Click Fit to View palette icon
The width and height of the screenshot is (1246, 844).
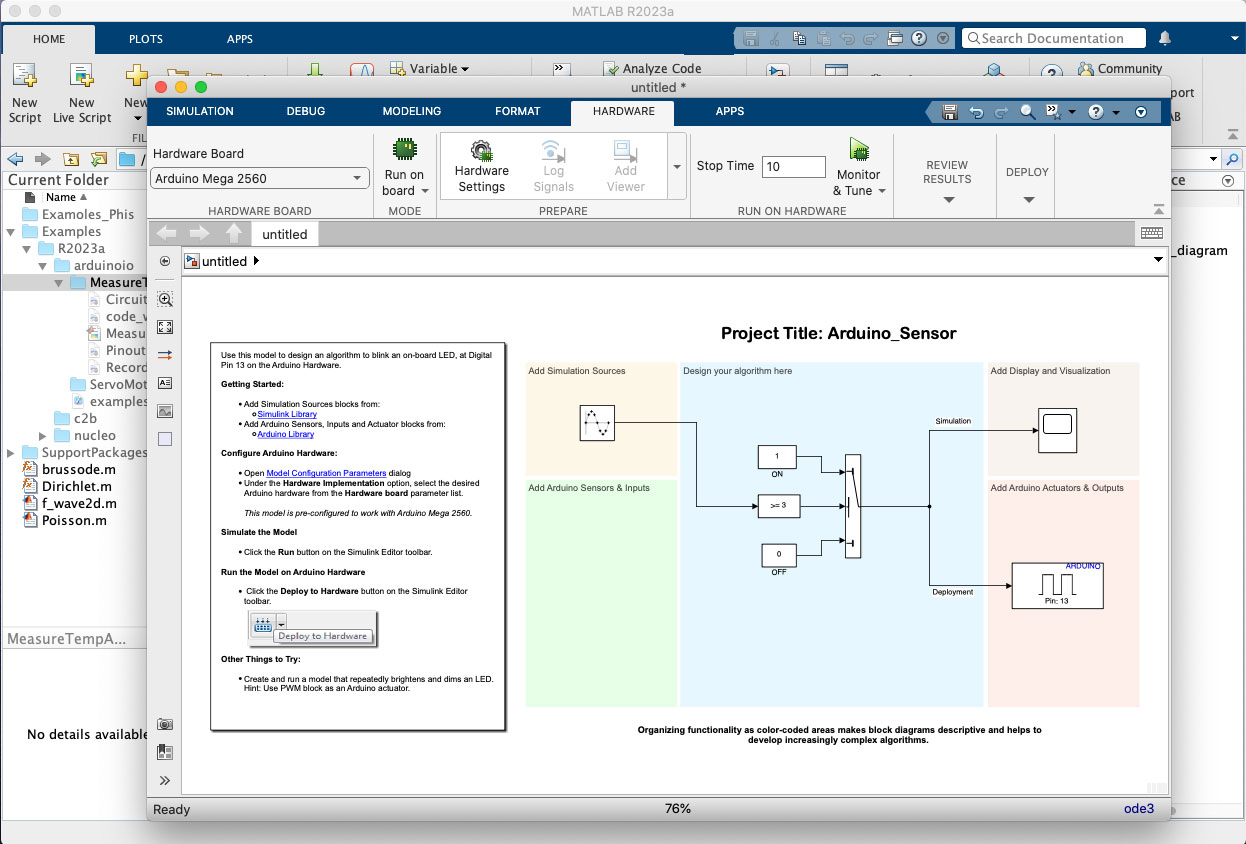click(x=166, y=327)
